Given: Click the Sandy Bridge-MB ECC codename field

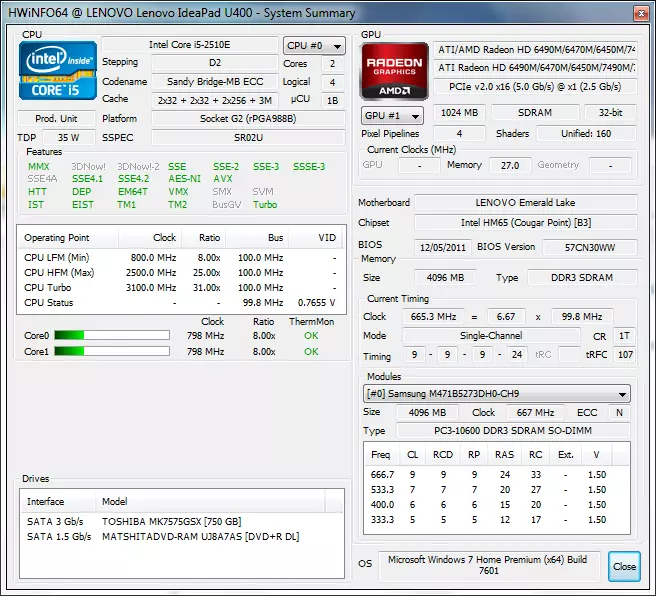Looking at the screenshot, I should coord(215,82).
